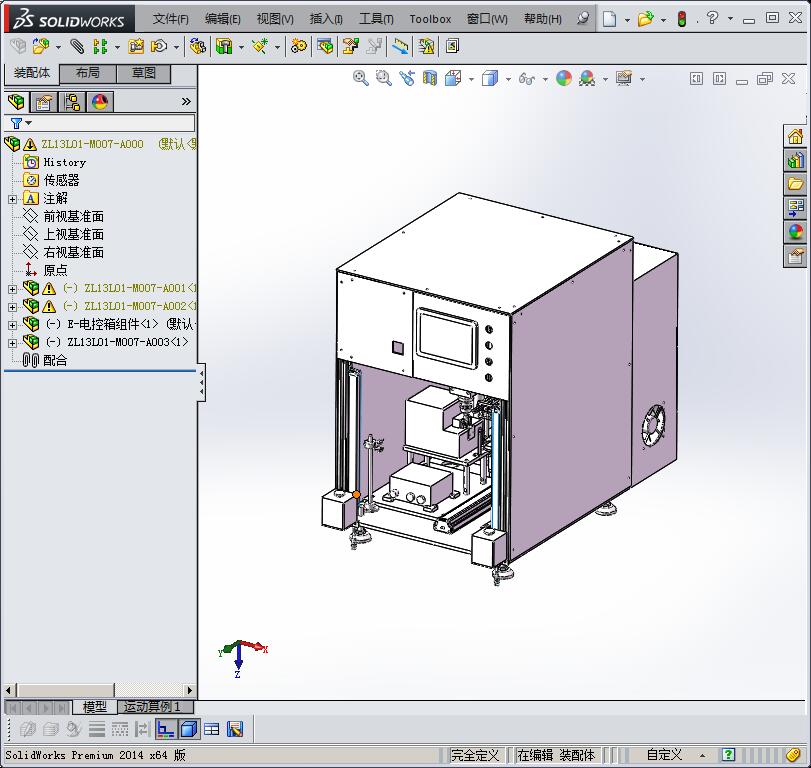
Task: Open the 自定义 status bar dropdown arrow
Action: (x=702, y=756)
